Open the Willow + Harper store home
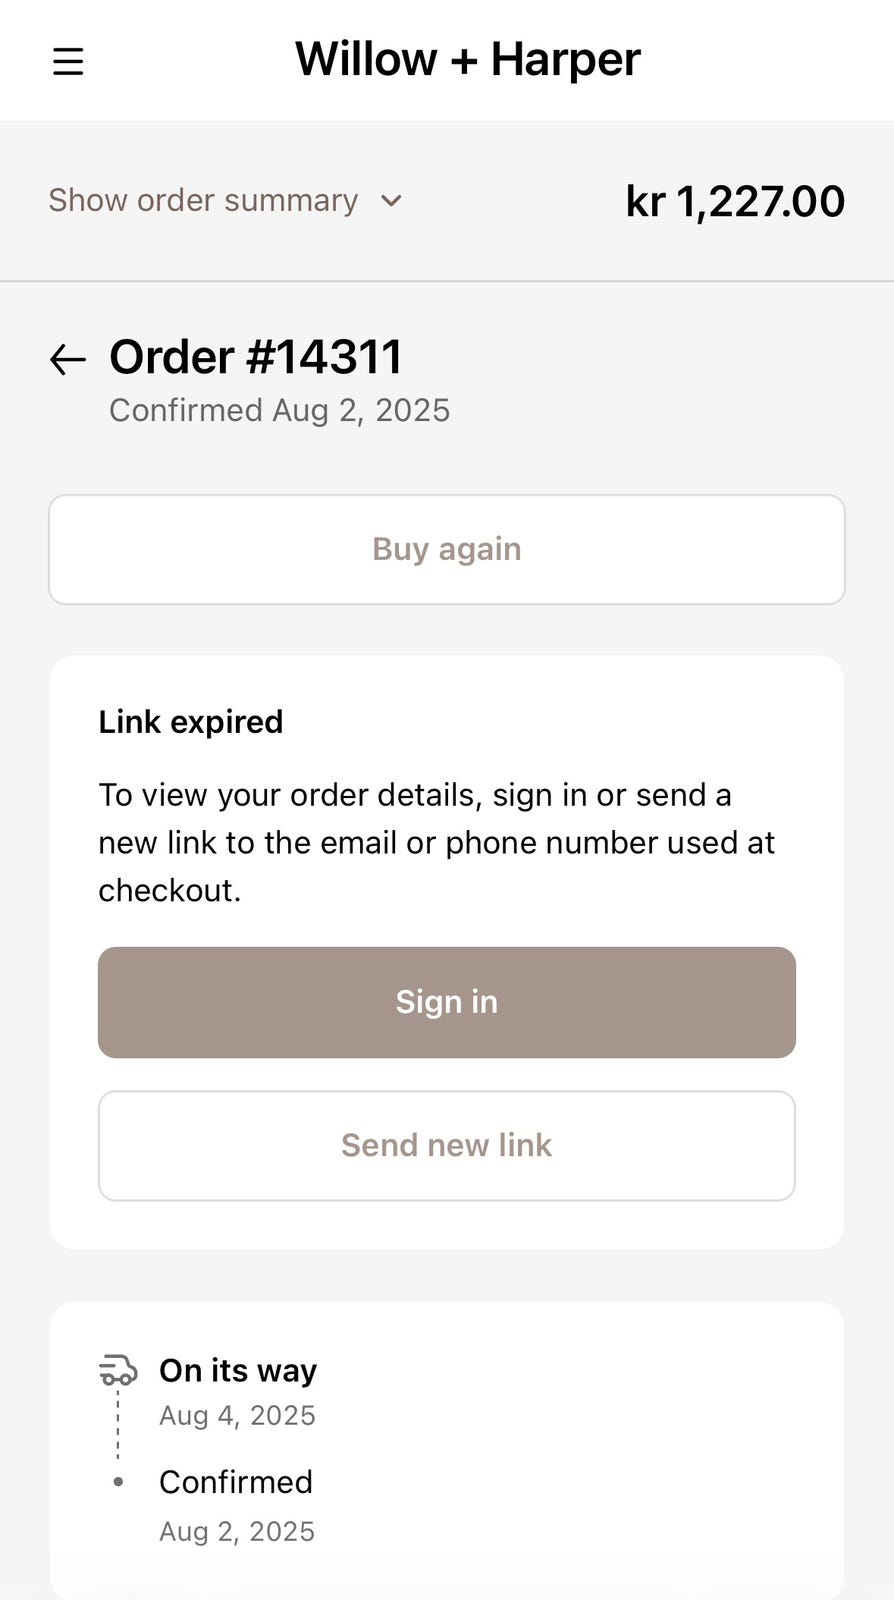The height and width of the screenshot is (1600, 894). (467, 59)
